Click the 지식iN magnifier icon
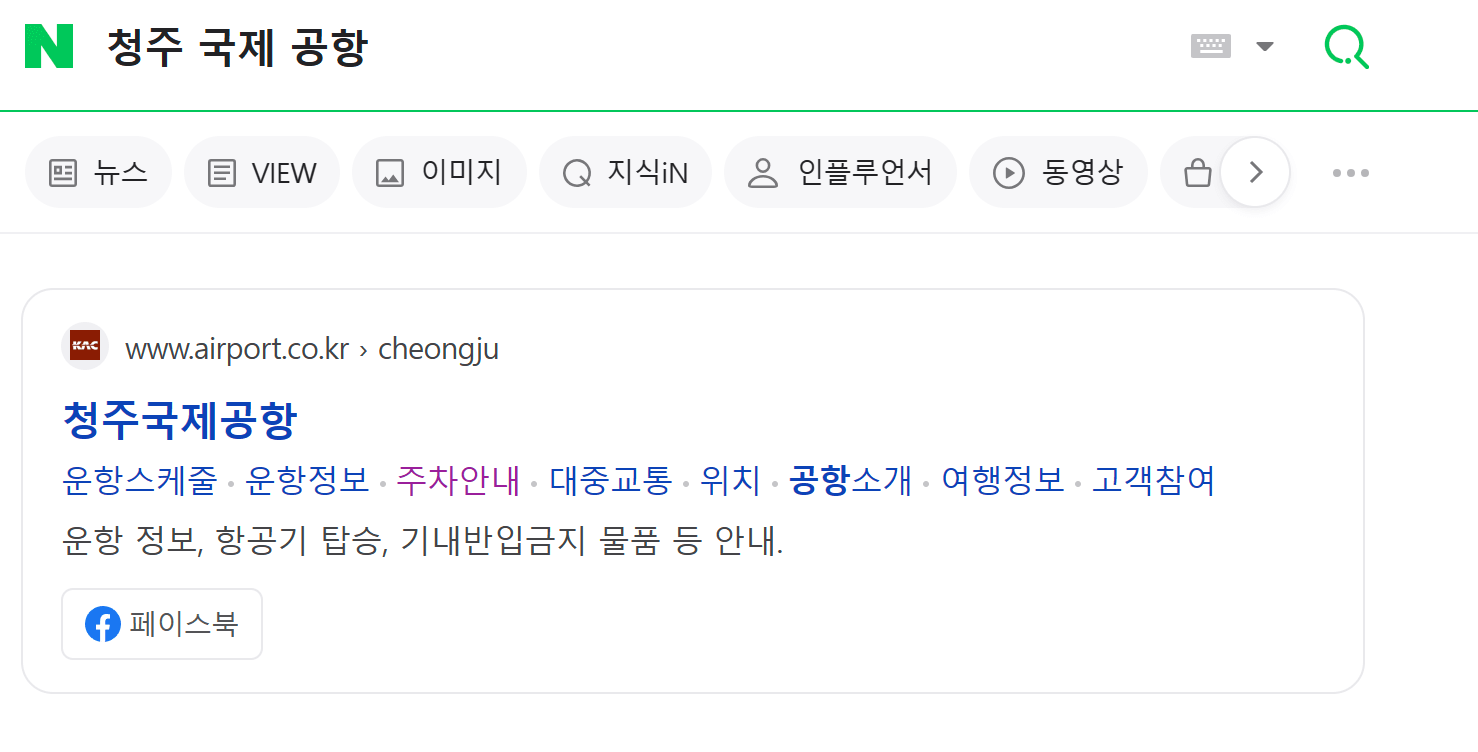 pyautogui.click(x=575, y=171)
